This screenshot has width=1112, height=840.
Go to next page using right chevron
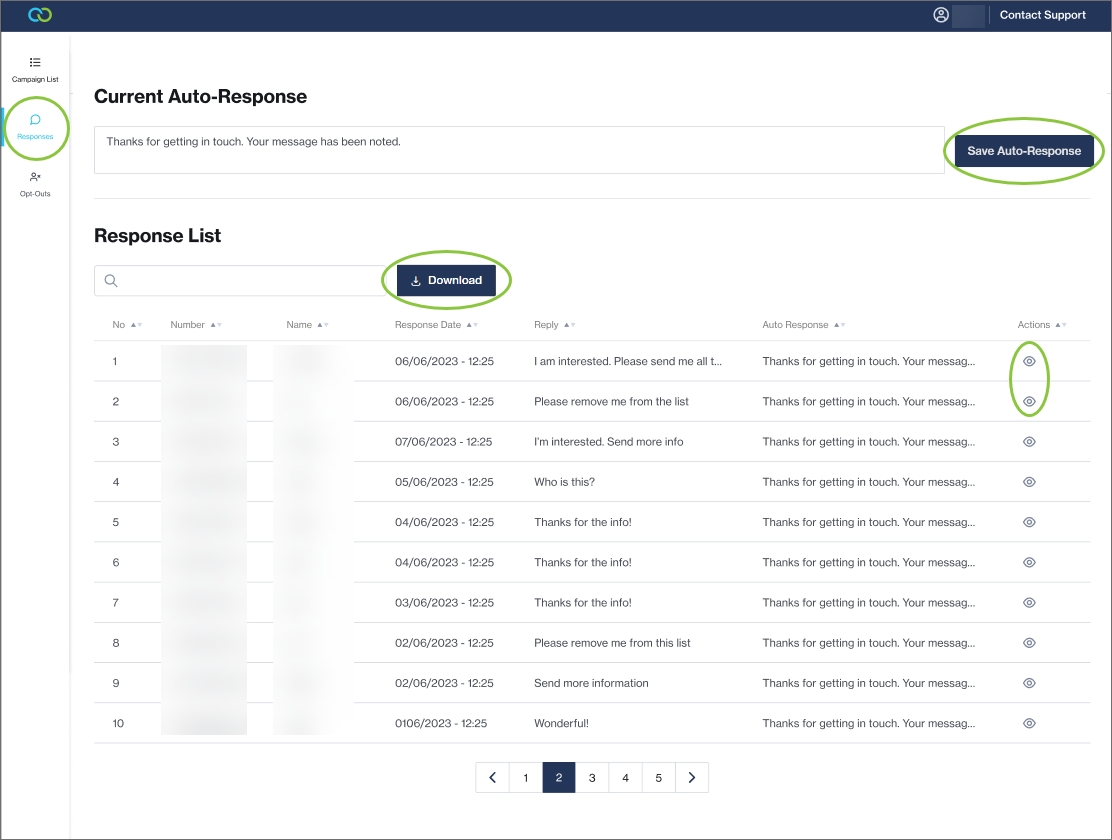(692, 777)
